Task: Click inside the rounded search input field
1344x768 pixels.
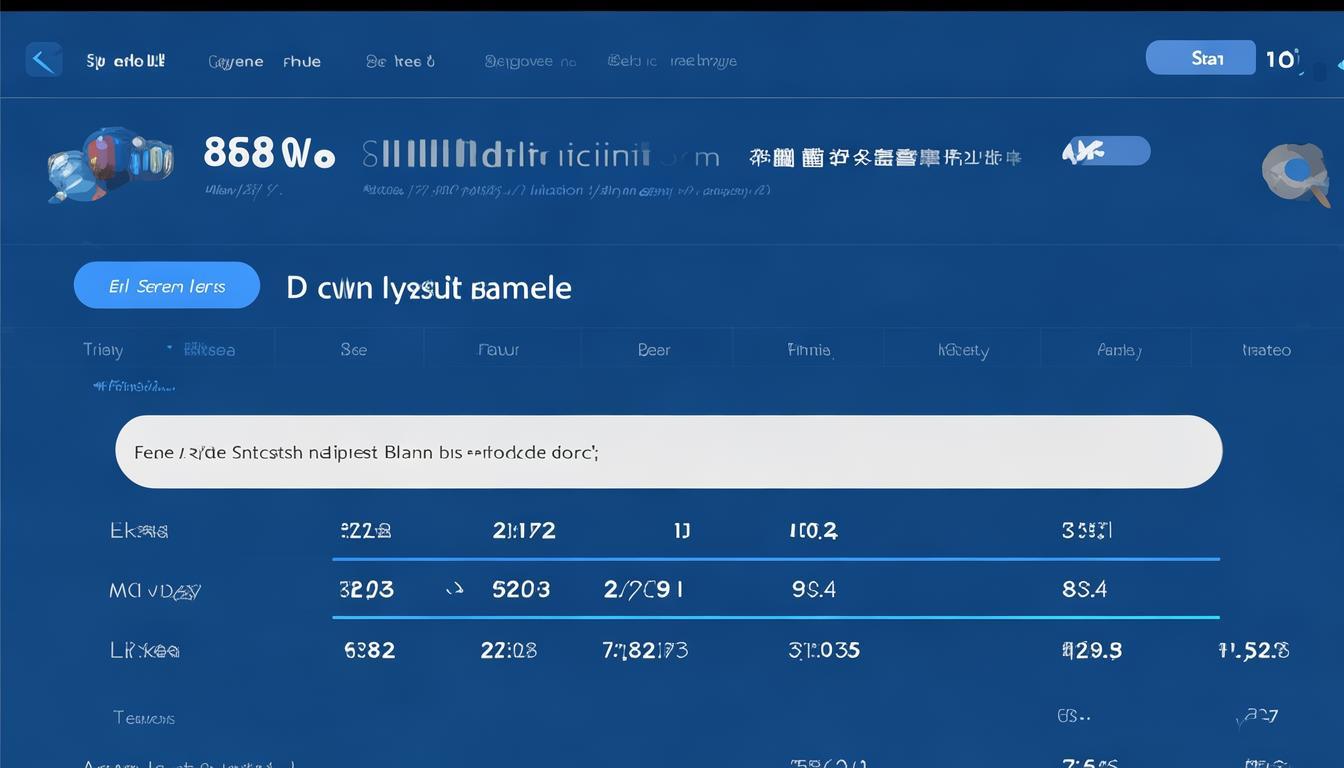Action: click(x=670, y=451)
